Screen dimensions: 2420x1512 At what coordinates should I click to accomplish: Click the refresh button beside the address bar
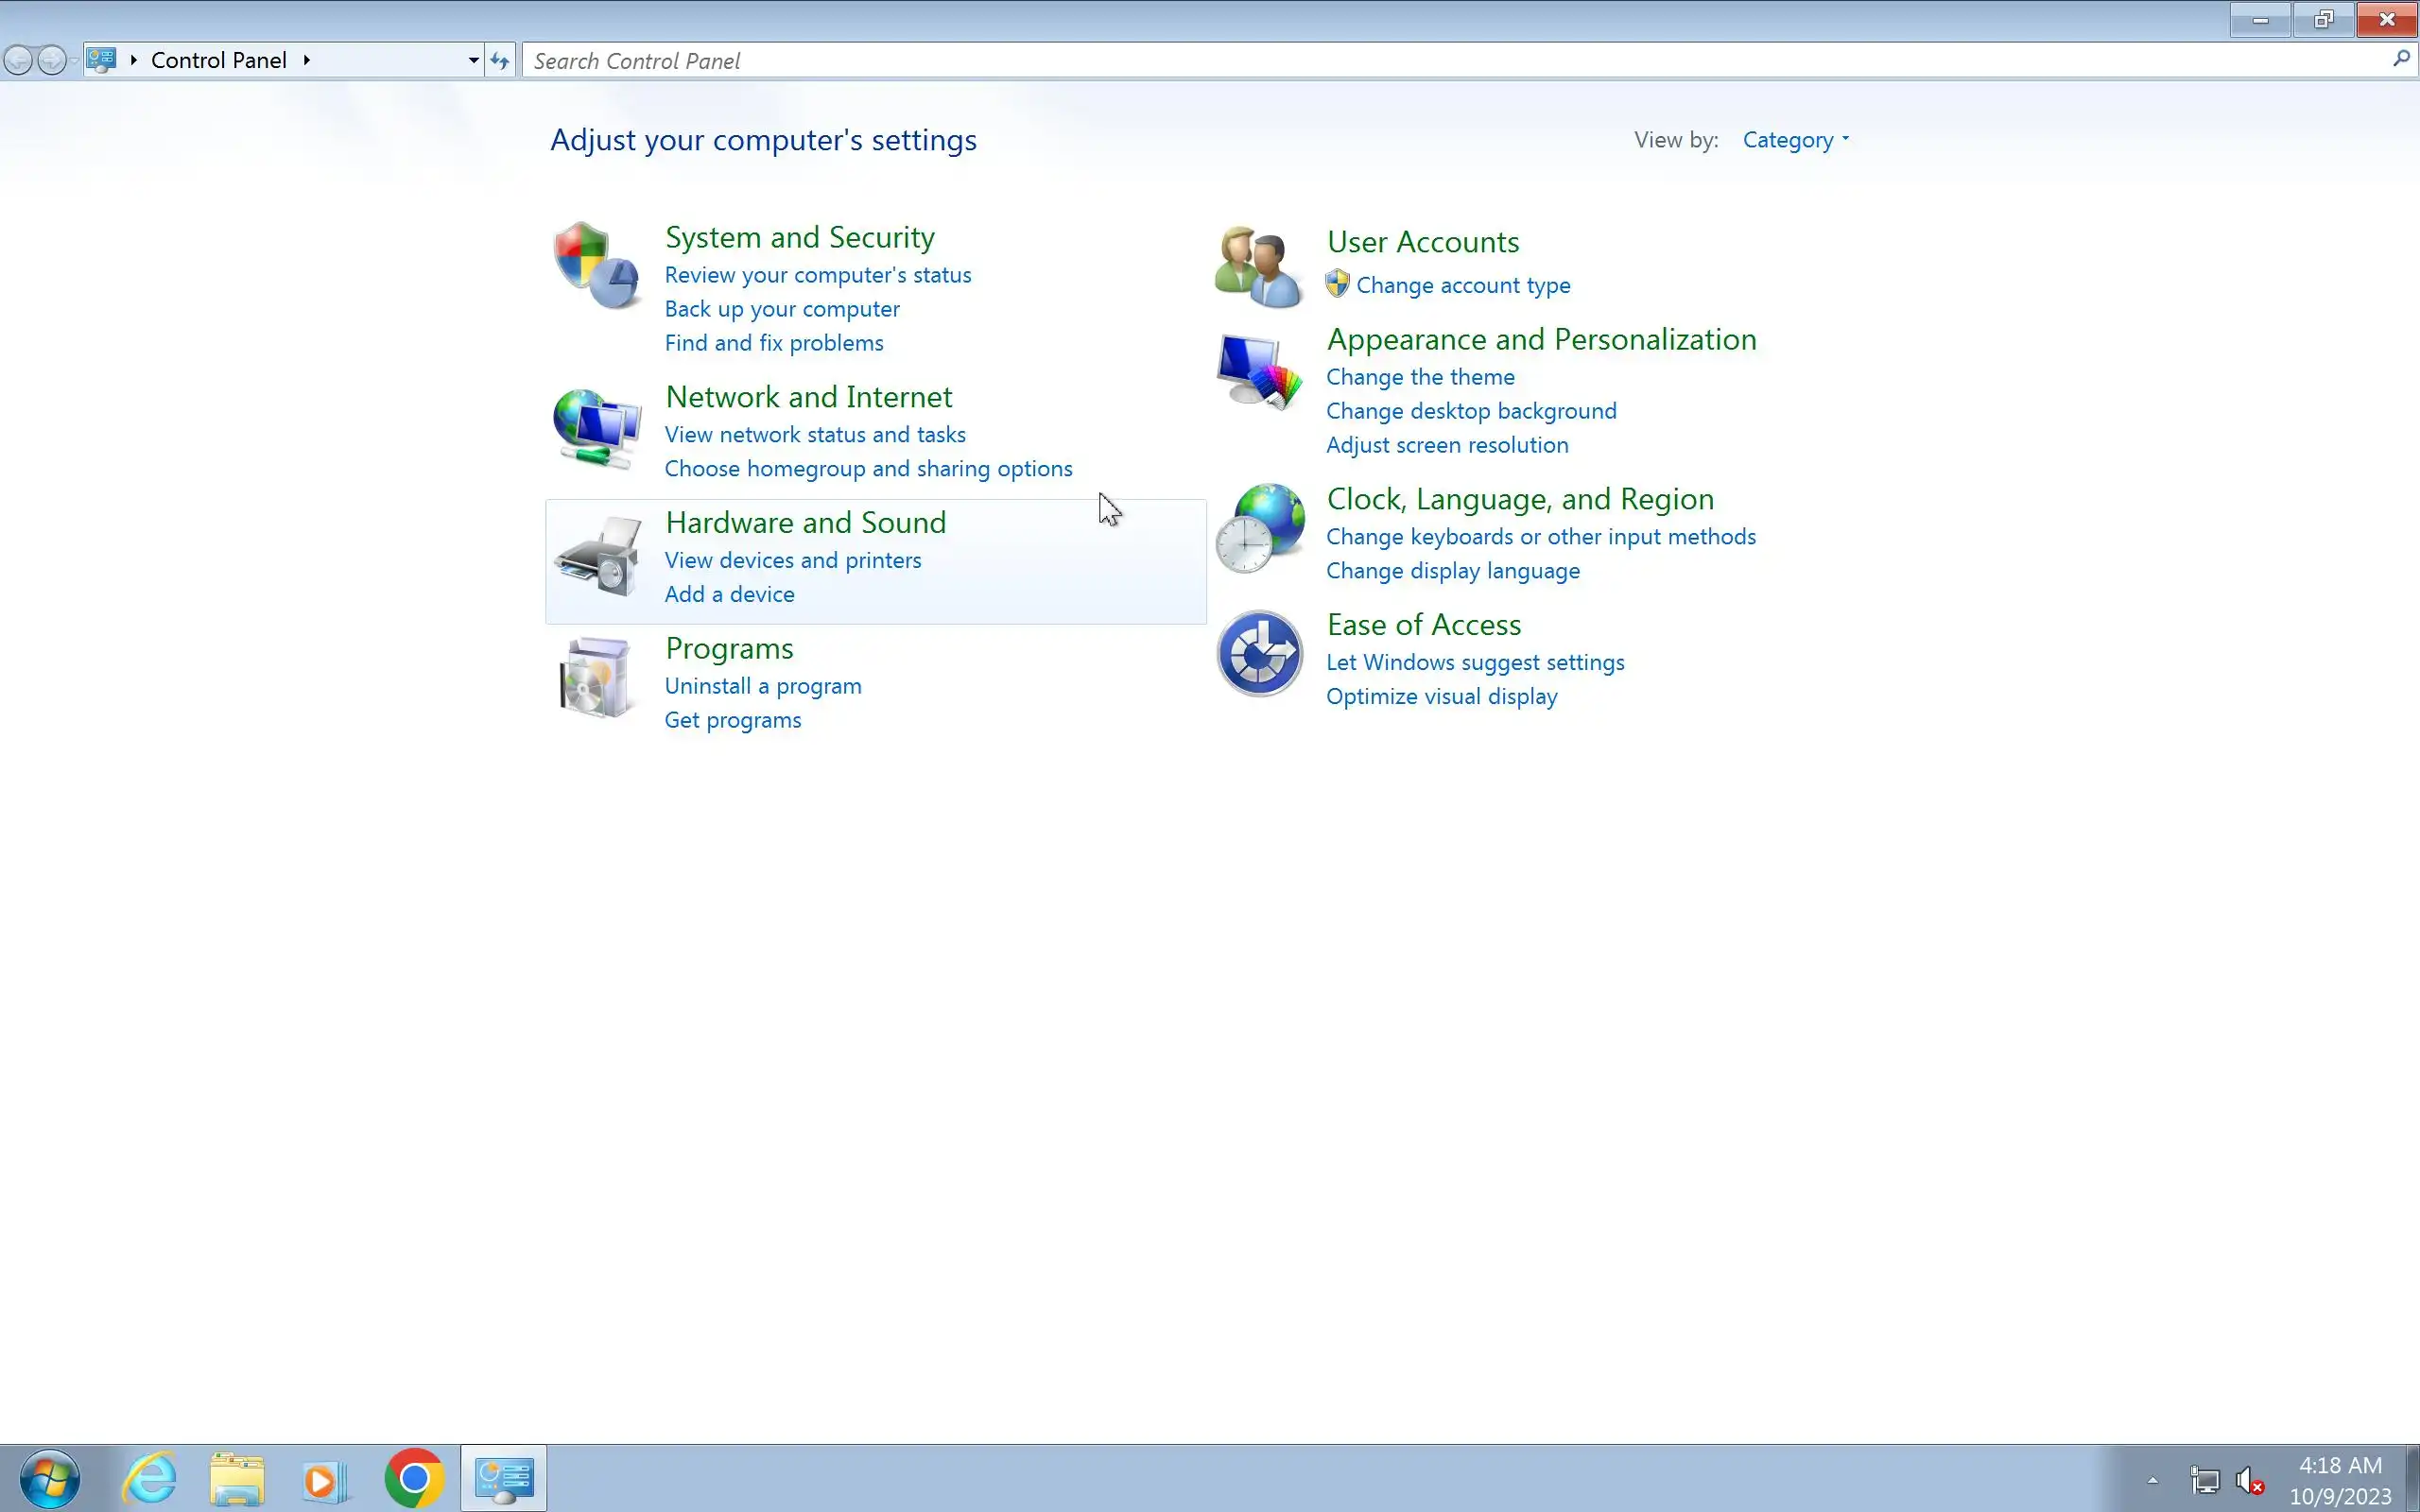pos(500,61)
